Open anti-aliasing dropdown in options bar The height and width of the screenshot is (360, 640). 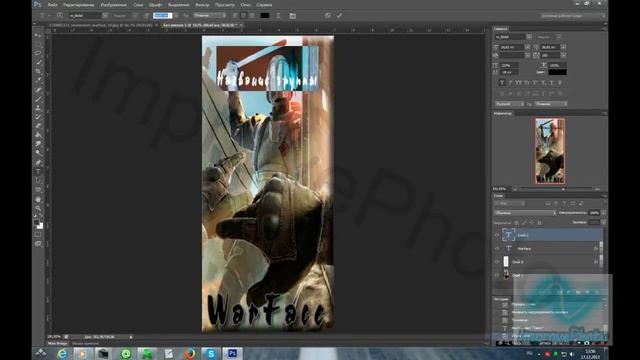tap(209, 16)
